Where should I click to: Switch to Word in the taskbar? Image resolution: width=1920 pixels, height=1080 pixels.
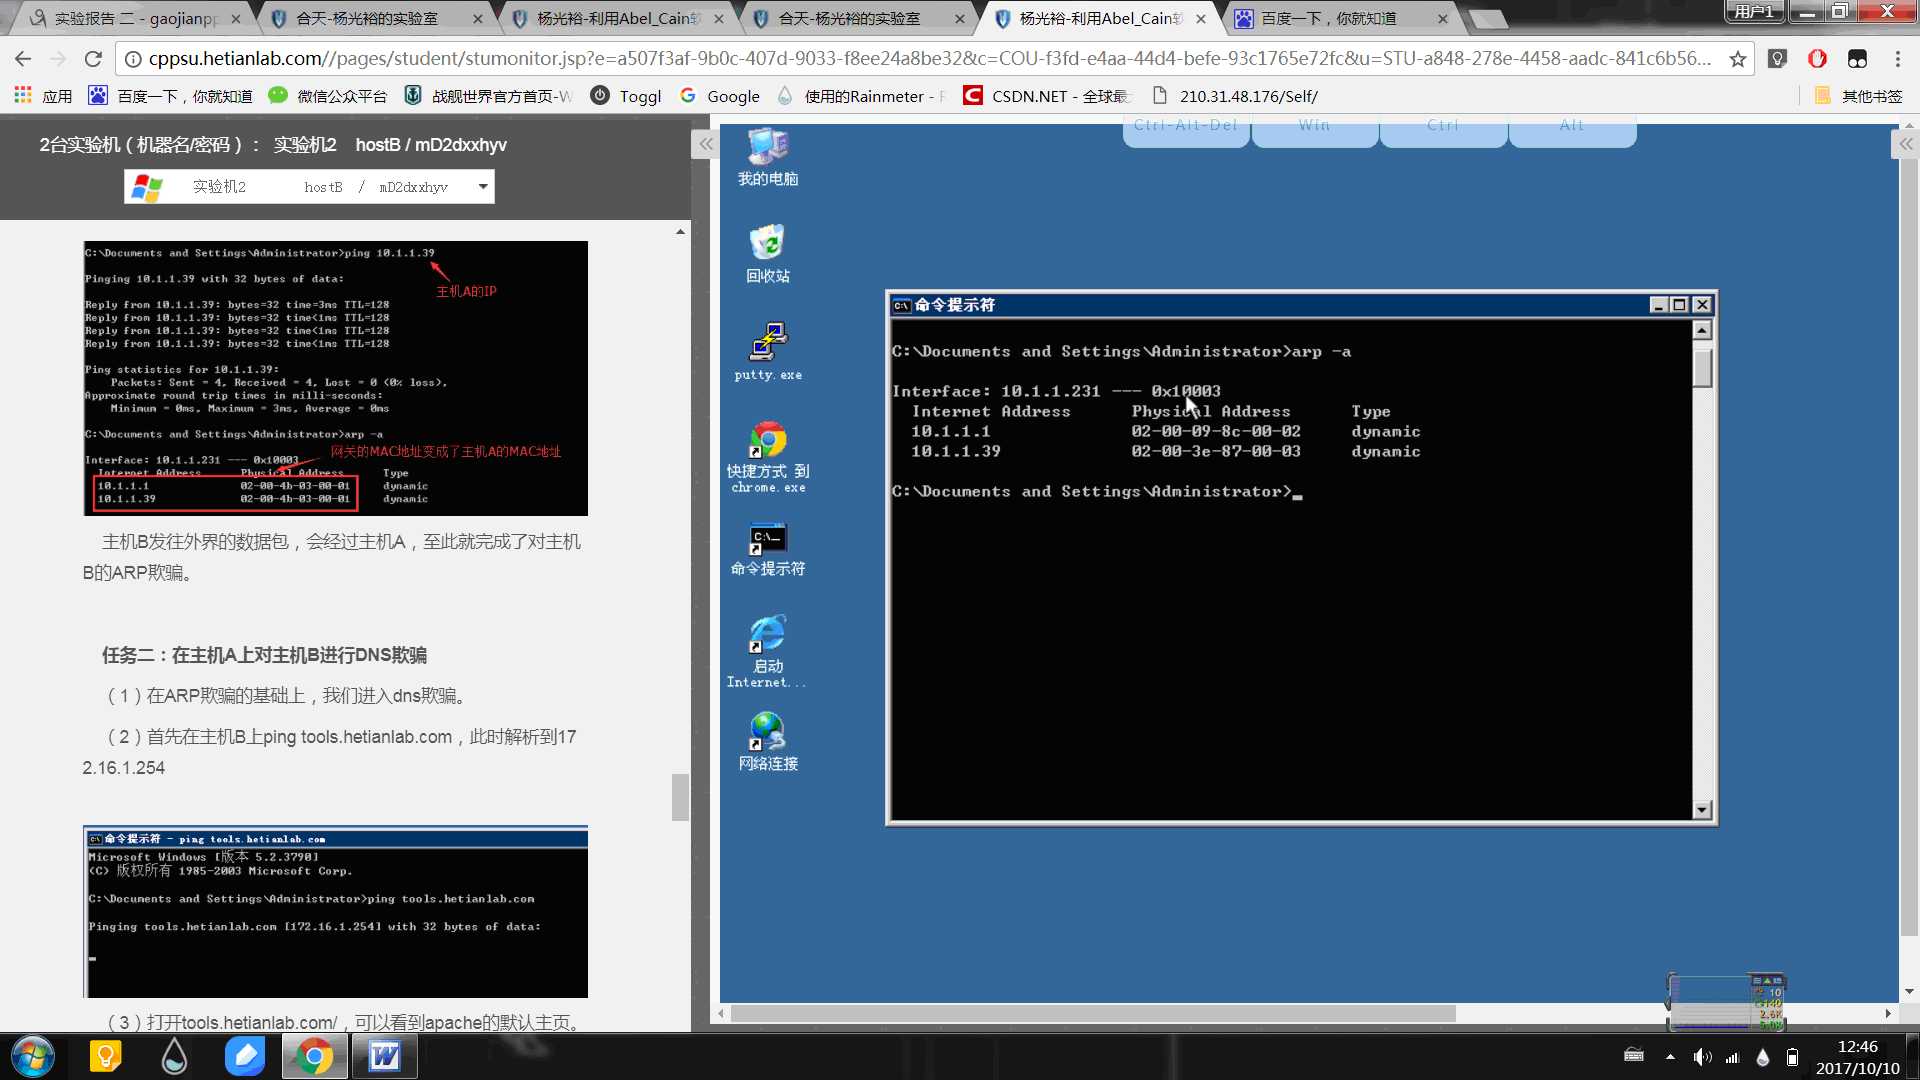[x=384, y=1056]
